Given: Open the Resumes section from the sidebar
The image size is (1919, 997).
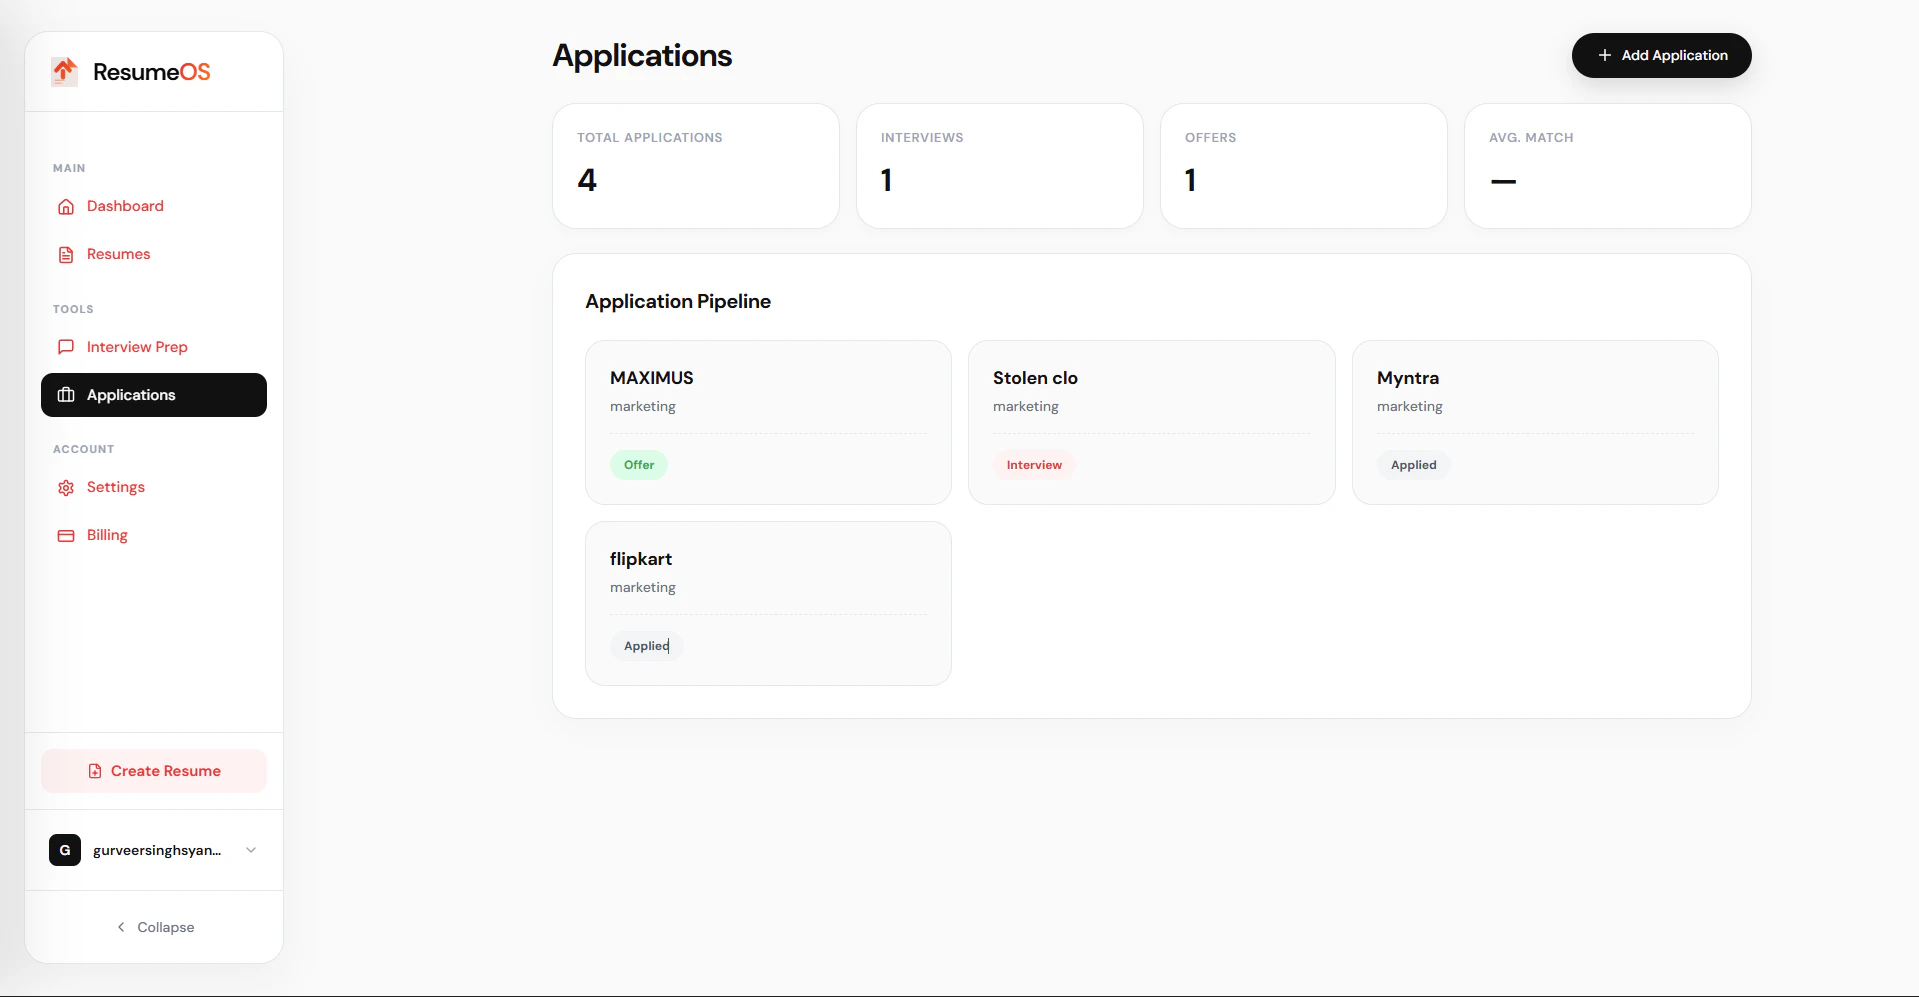Looking at the screenshot, I should coord(117,254).
